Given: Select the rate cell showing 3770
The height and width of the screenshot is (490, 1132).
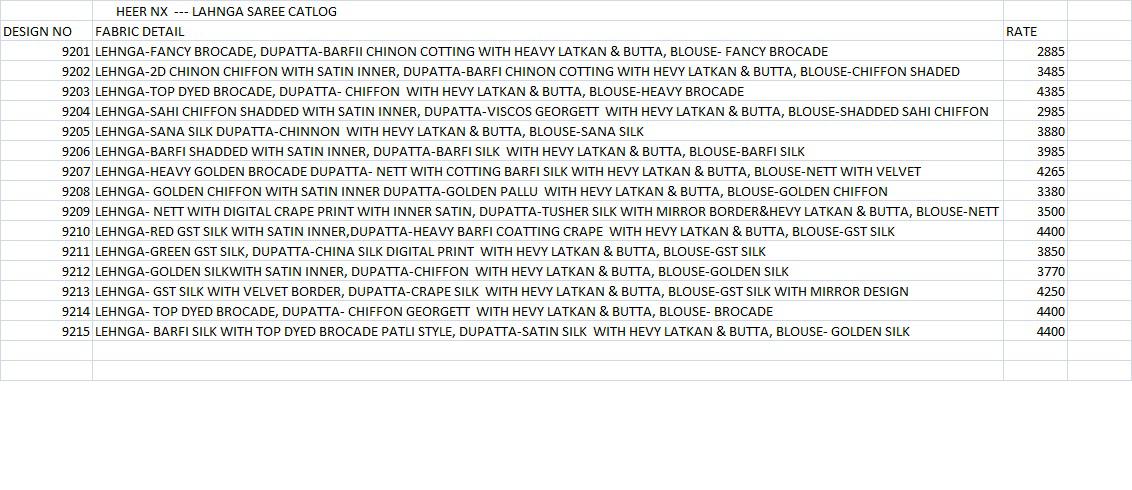Looking at the screenshot, I should [1050, 272].
